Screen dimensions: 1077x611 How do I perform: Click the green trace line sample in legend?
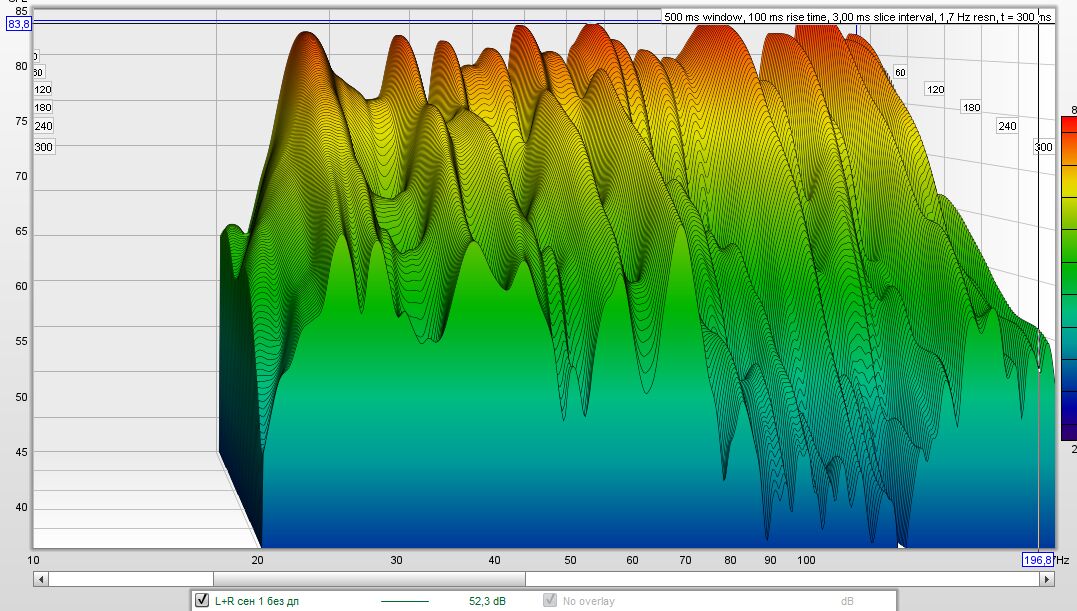pyautogui.click(x=404, y=602)
